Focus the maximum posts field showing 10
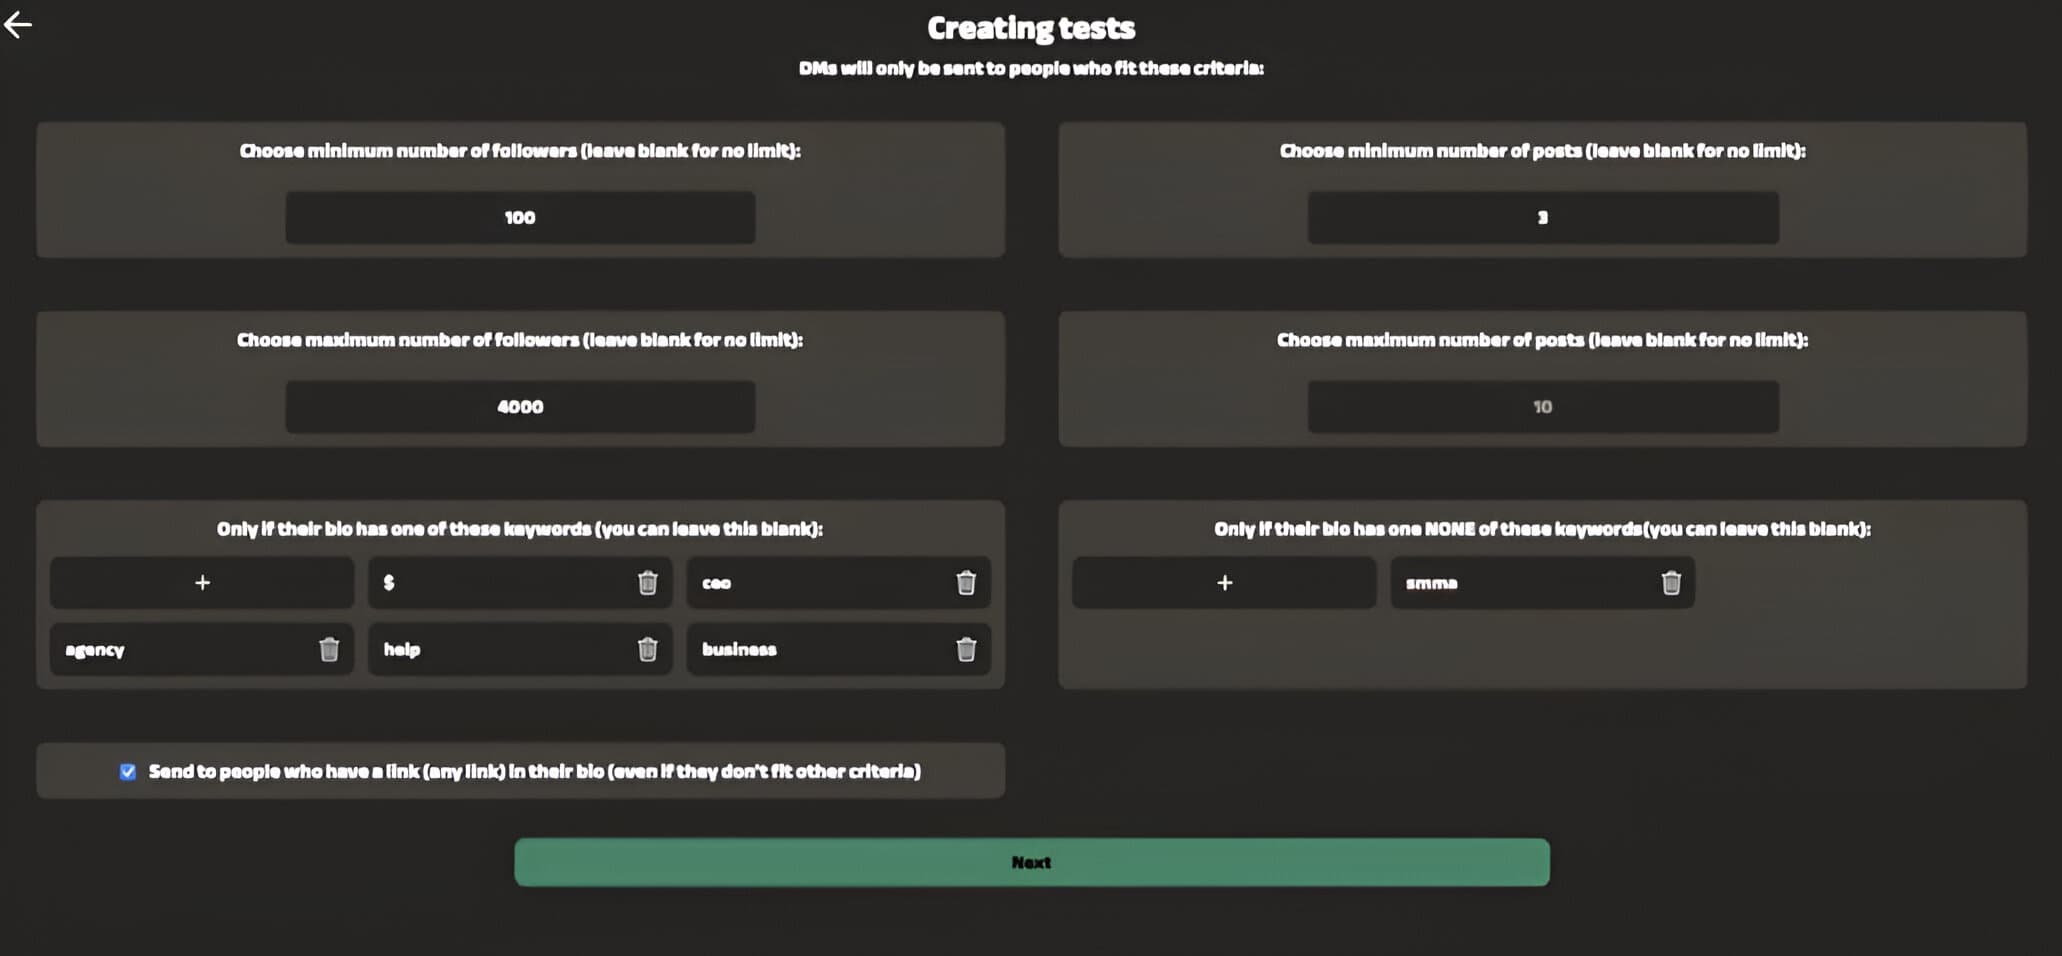Screen dimensions: 2062x956 (x=1542, y=407)
